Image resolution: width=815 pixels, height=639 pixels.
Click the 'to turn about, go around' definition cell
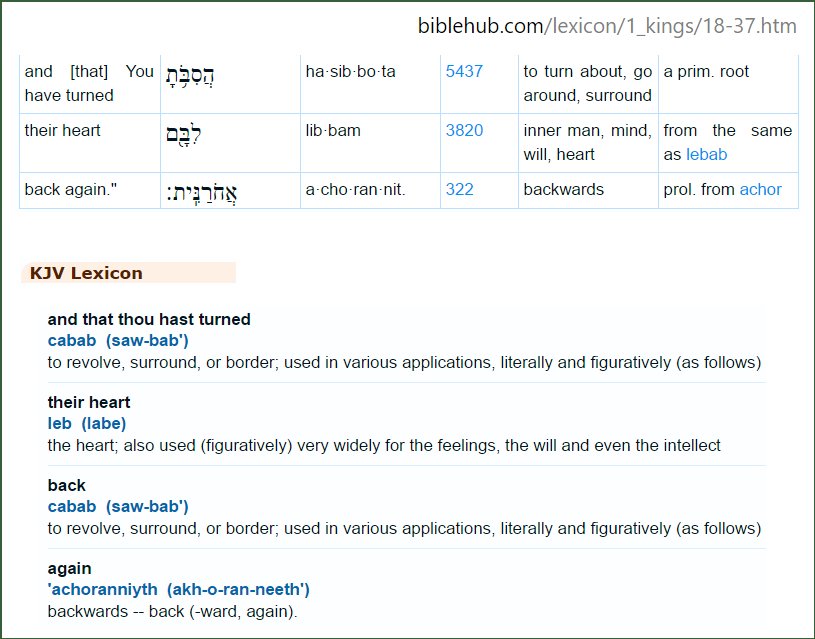coord(587,84)
